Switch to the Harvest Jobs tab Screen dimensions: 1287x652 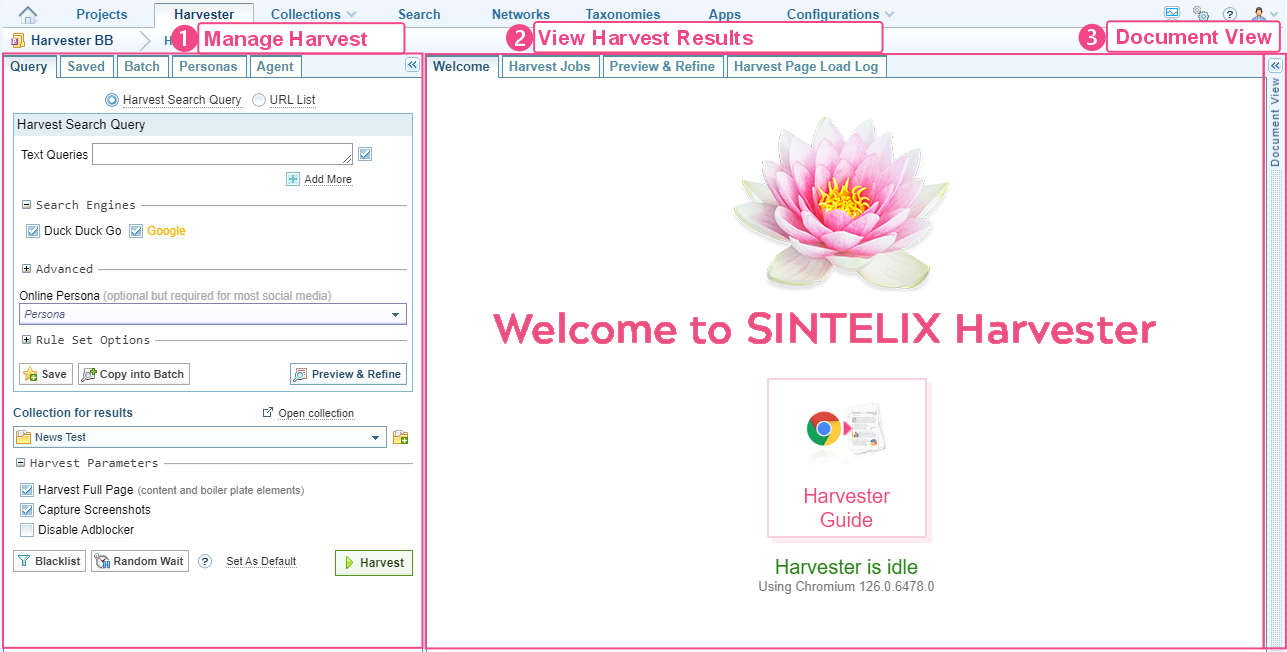point(549,67)
